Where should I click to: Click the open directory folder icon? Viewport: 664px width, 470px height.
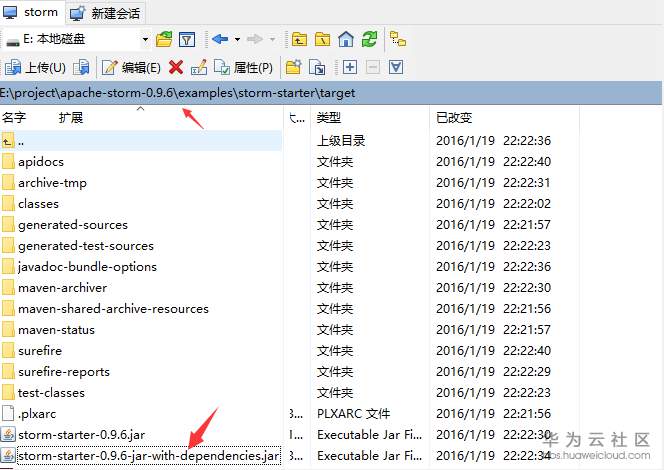(164, 39)
